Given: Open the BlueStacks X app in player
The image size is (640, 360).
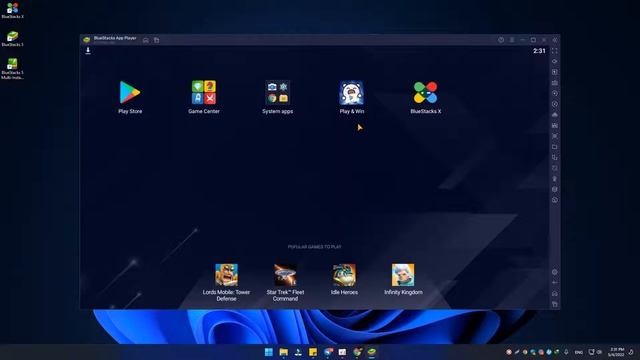Looking at the screenshot, I should (x=425, y=93).
